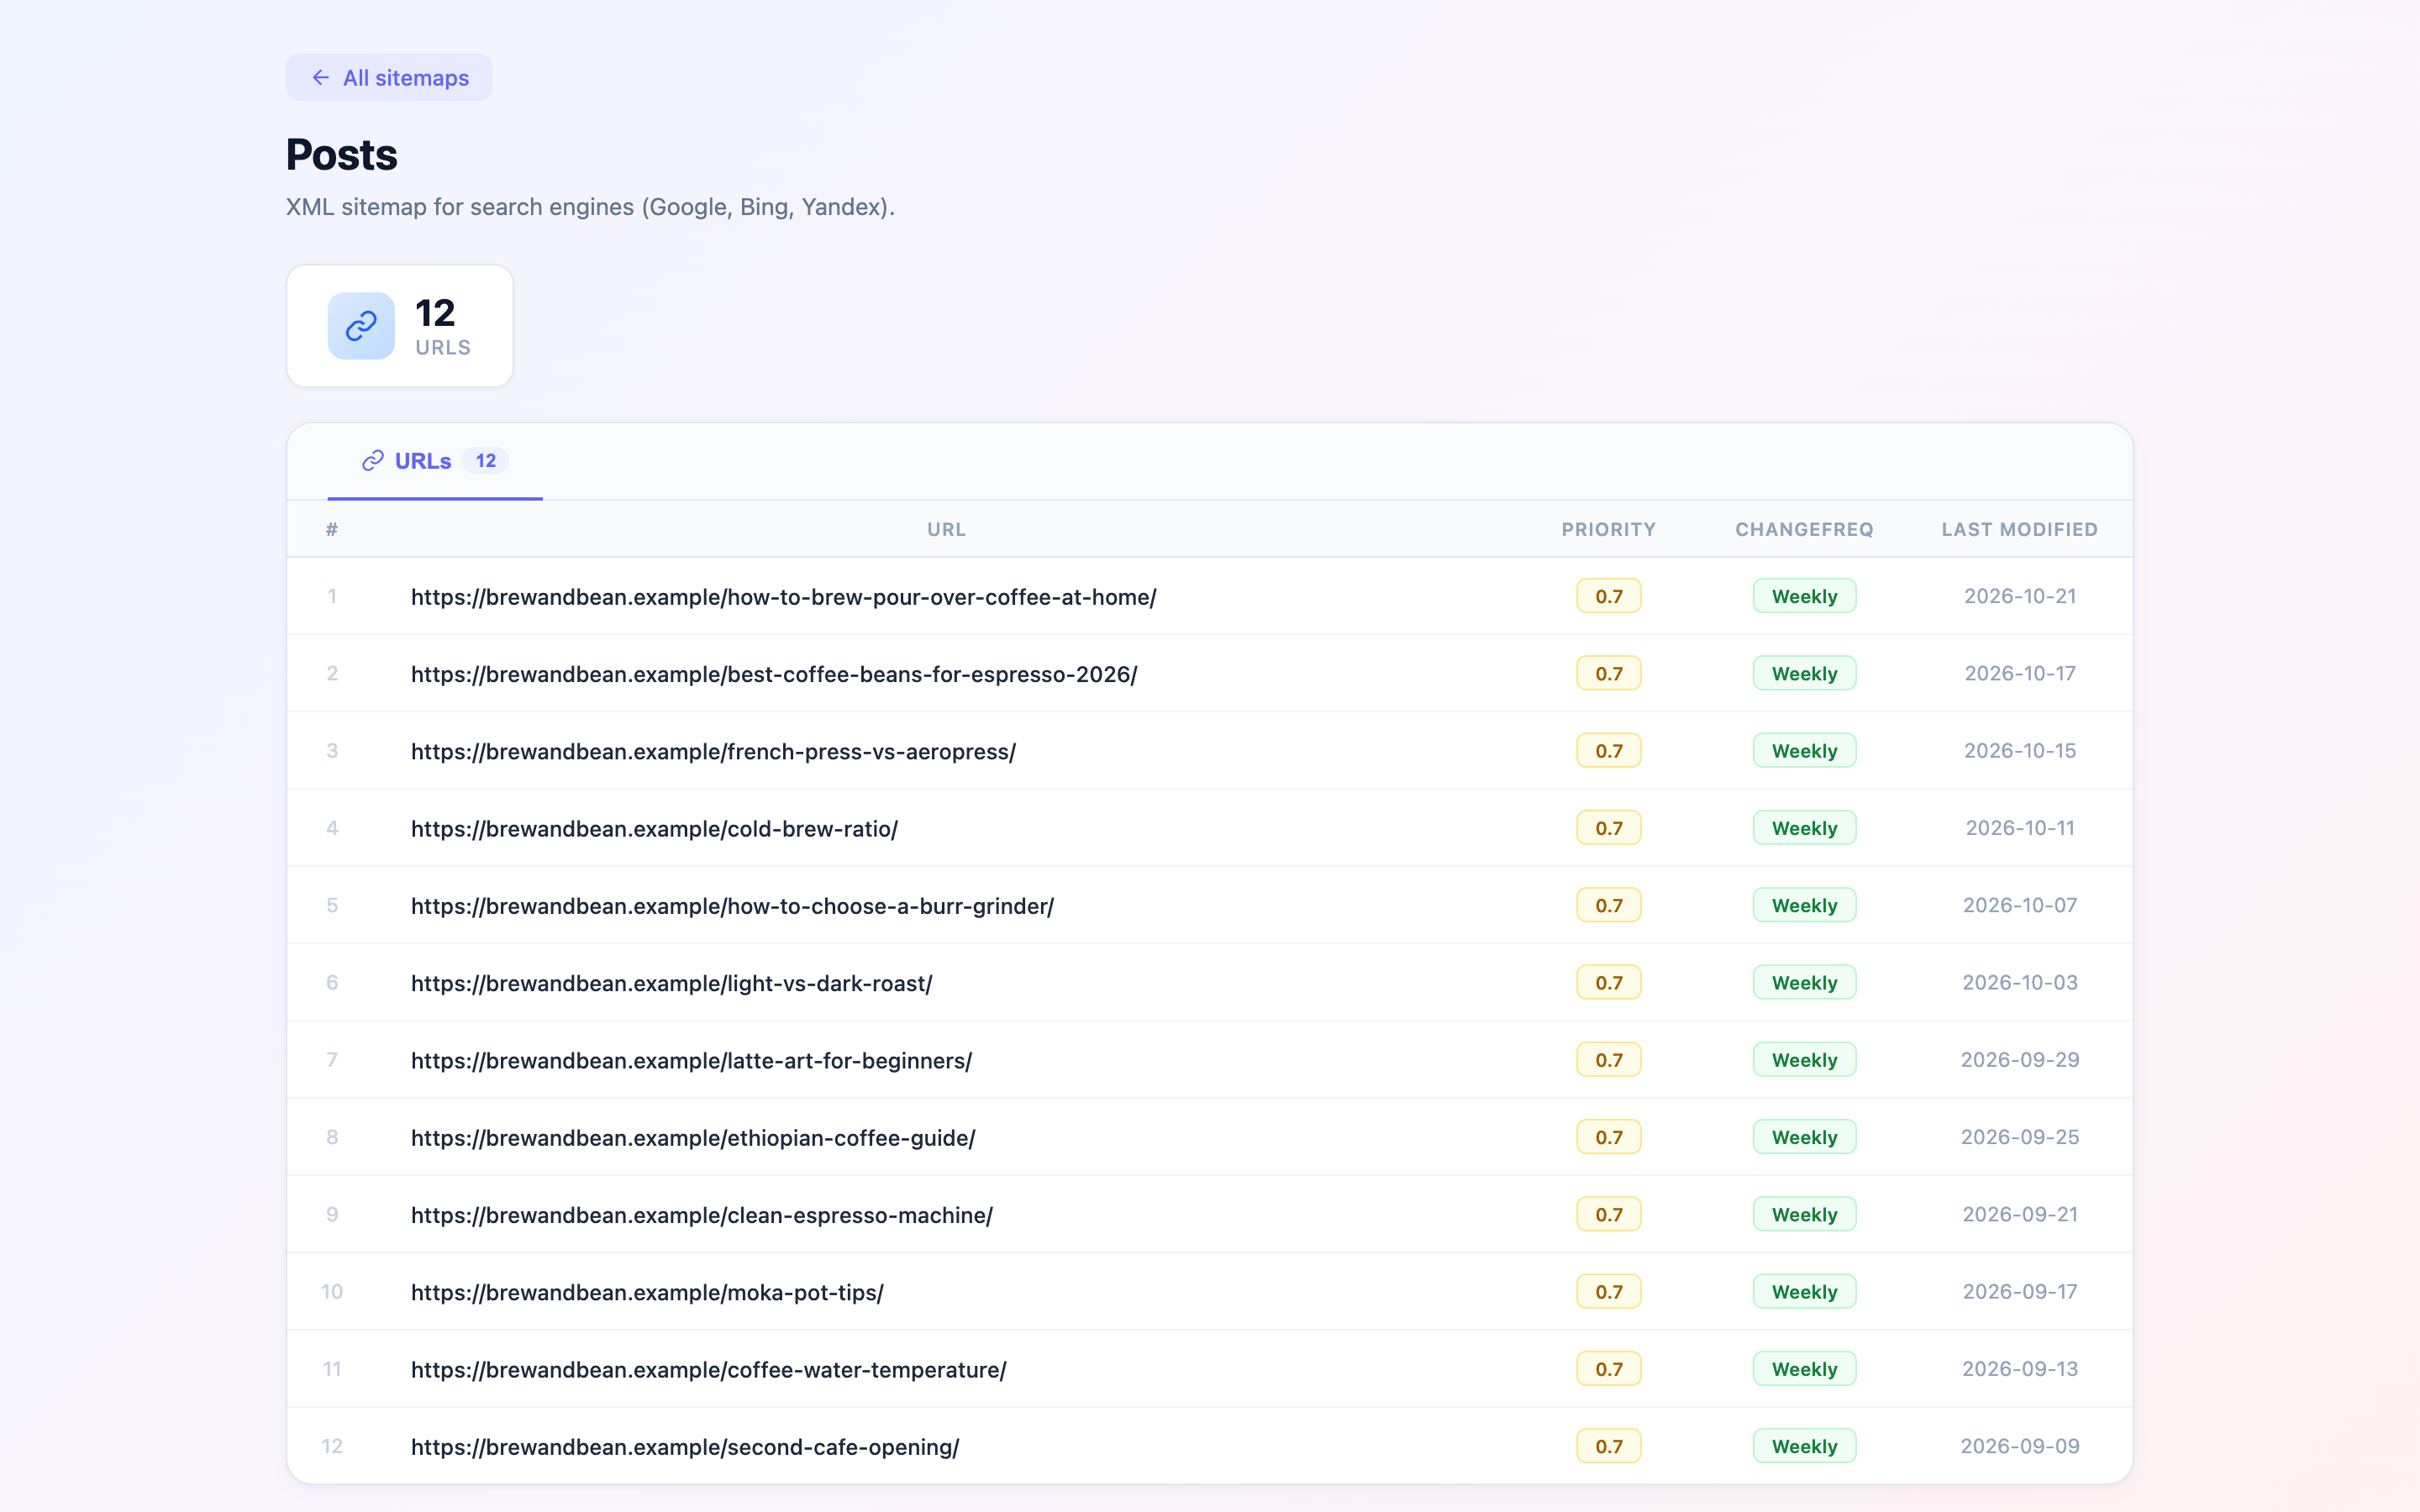Screen dimensions: 2420x1512
Task: Click row number 9
Action: 332,1214
